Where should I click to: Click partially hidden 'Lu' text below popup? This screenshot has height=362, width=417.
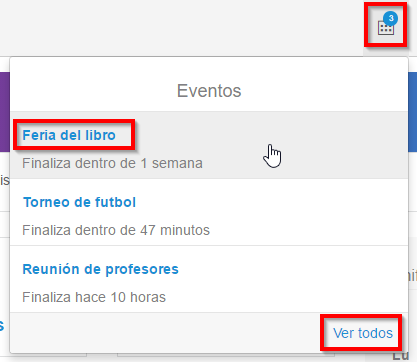point(400,357)
